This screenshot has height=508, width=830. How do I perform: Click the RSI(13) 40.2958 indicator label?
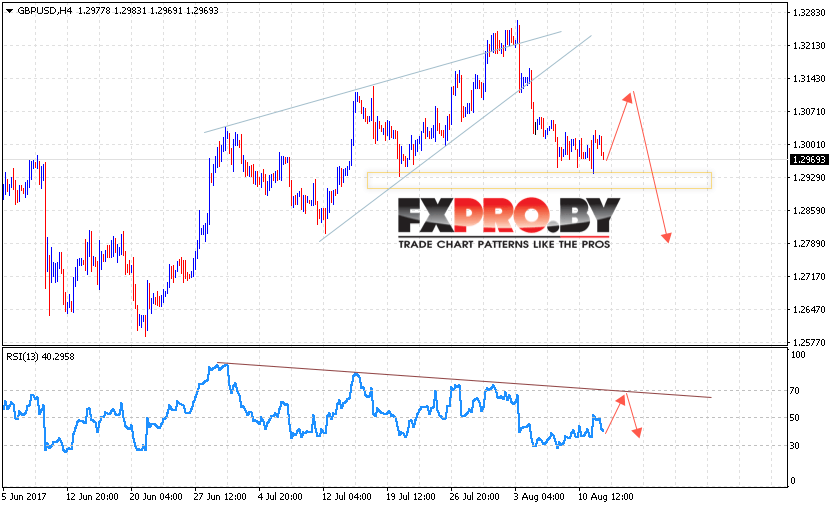coord(40,357)
